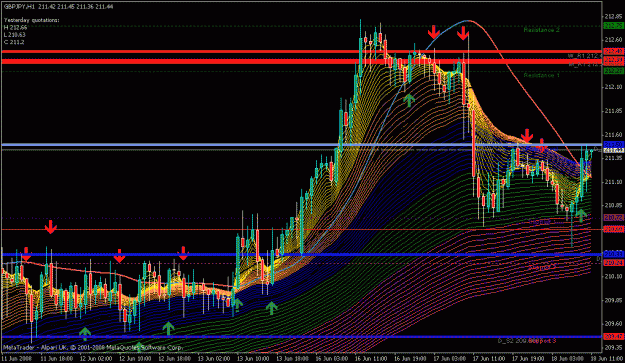Click the '18 Jun 03:00' time axis label

pyautogui.click(x=567, y=359)
